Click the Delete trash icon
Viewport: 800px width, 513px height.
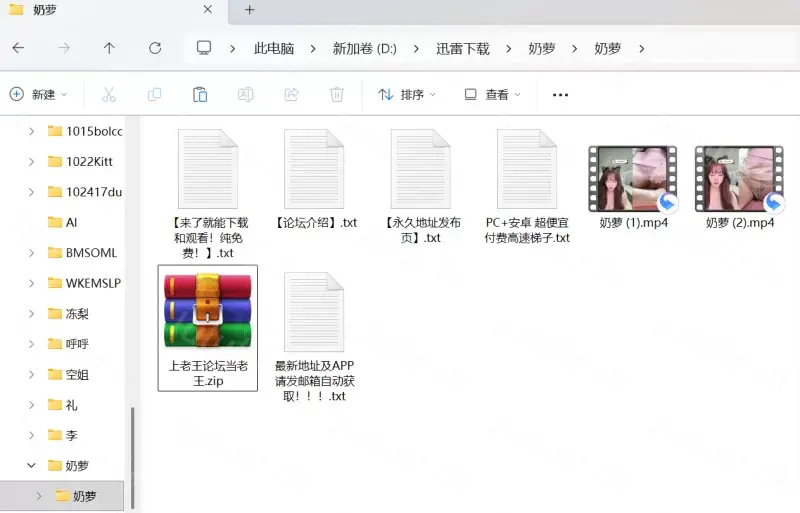pyautogui.click(x=337, y=94)
